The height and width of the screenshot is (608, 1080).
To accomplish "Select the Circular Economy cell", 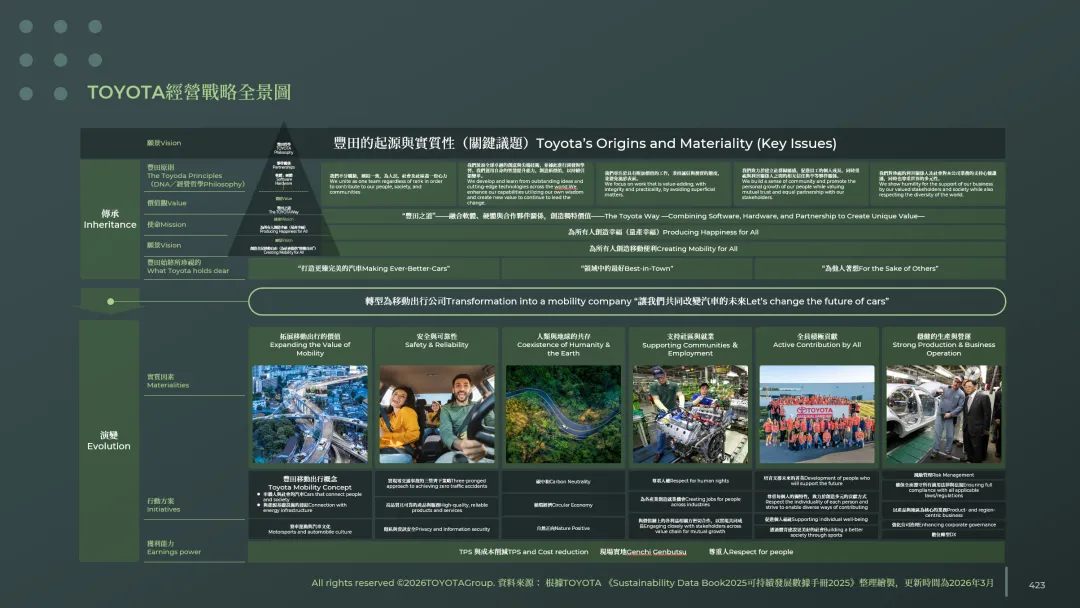I will 563,505.
